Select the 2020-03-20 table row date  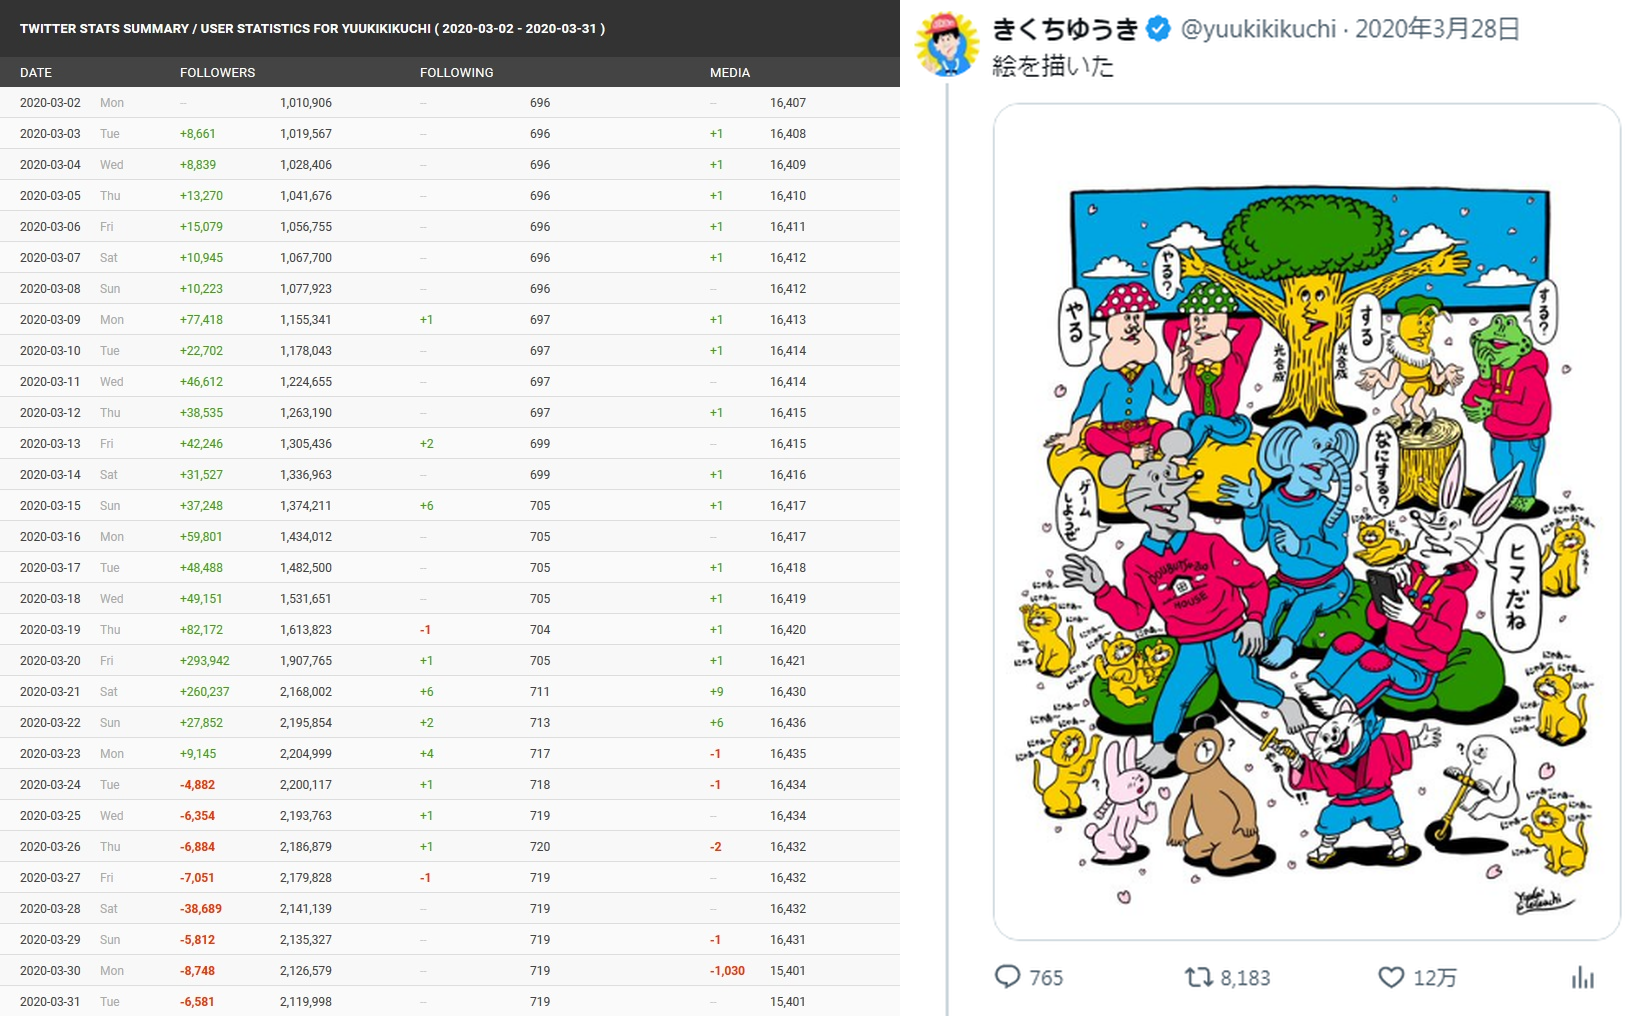pos(50,661)
